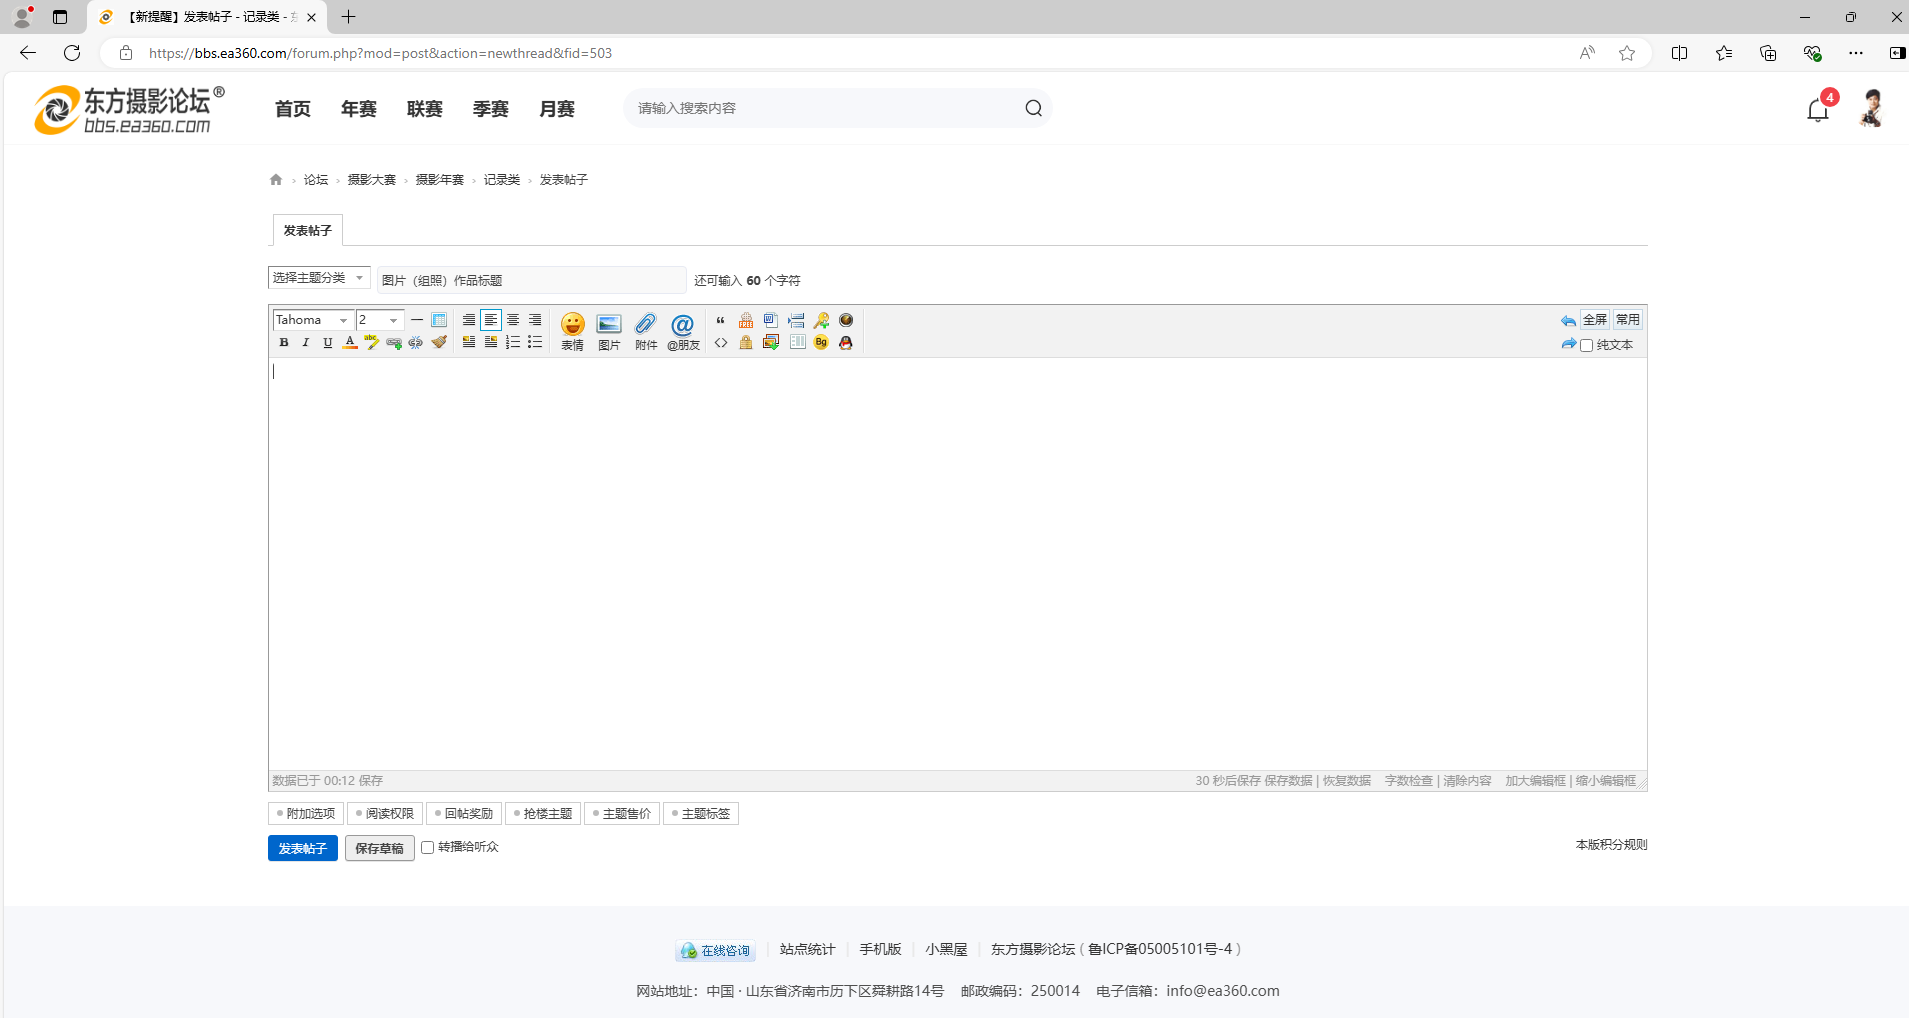Open the 选择主题分类 dropdown

point(319,278)
